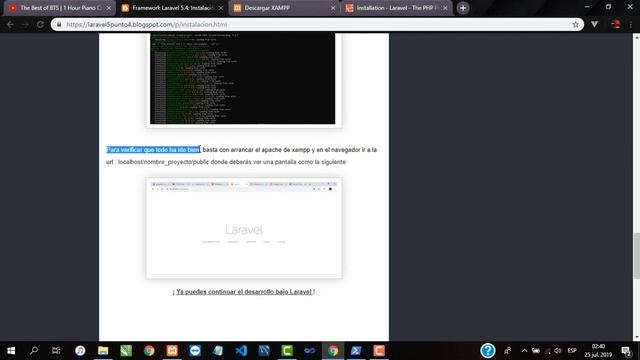Click scrollbar up arrow

[x=636, y=37]
